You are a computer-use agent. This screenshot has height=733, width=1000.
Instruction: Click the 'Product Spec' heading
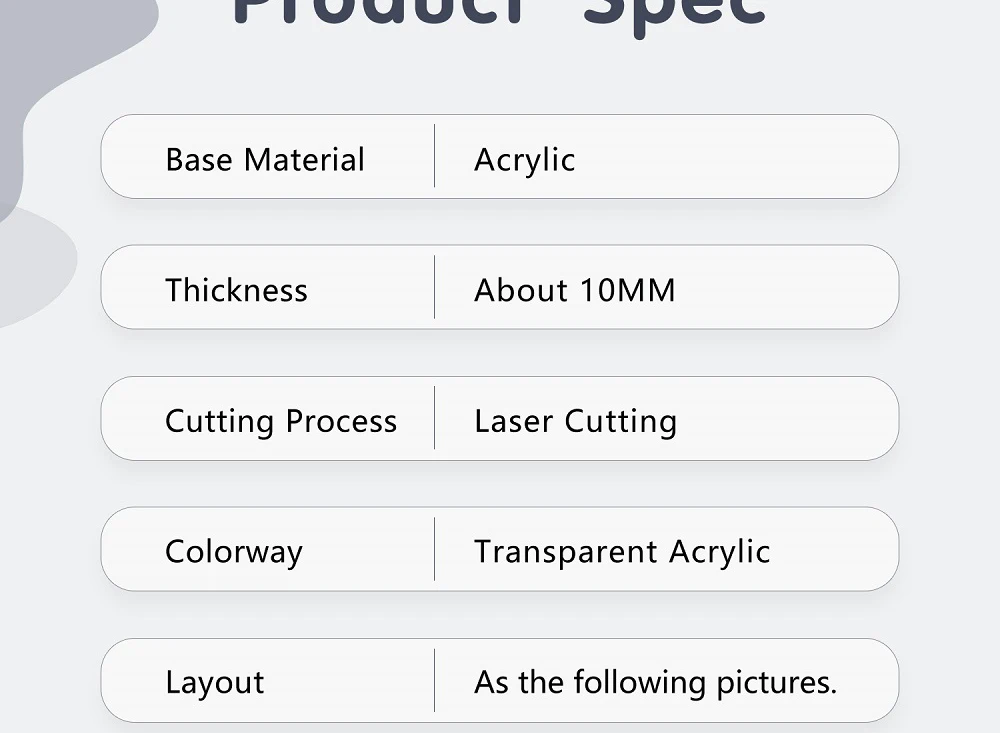(x=498, y=12)
